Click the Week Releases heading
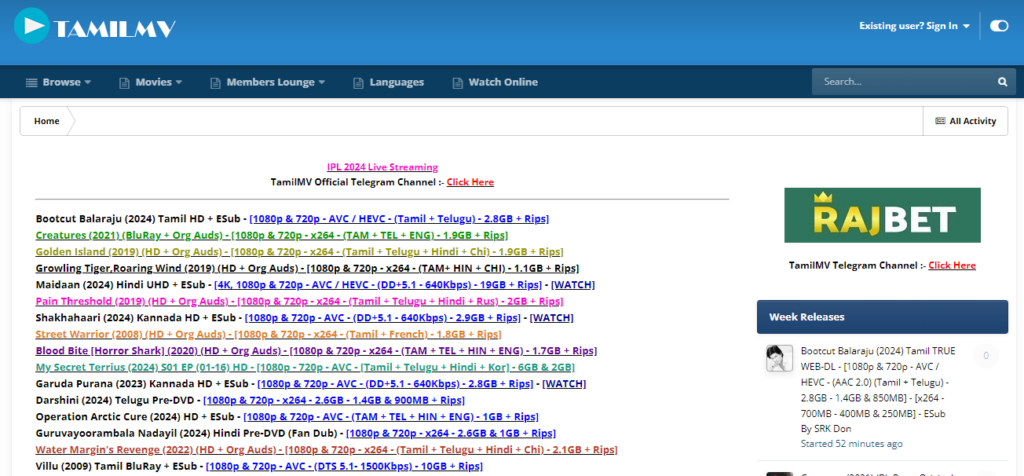This screenshot has width=1024, height=476. pyautogui.click(x=807, y=317)
